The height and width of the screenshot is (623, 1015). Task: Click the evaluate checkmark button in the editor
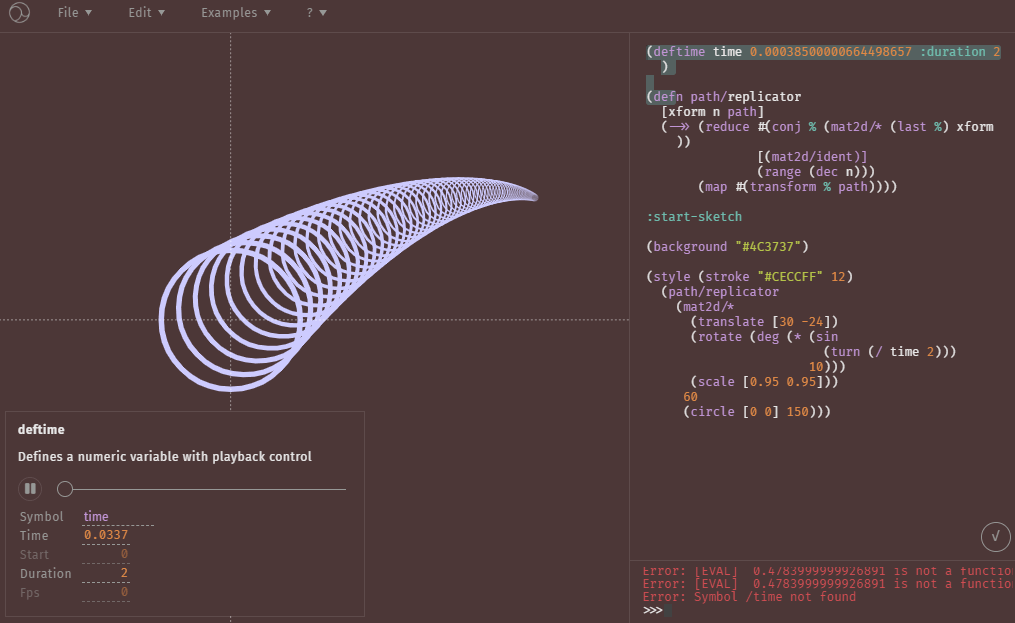click(x=994, y=536)
